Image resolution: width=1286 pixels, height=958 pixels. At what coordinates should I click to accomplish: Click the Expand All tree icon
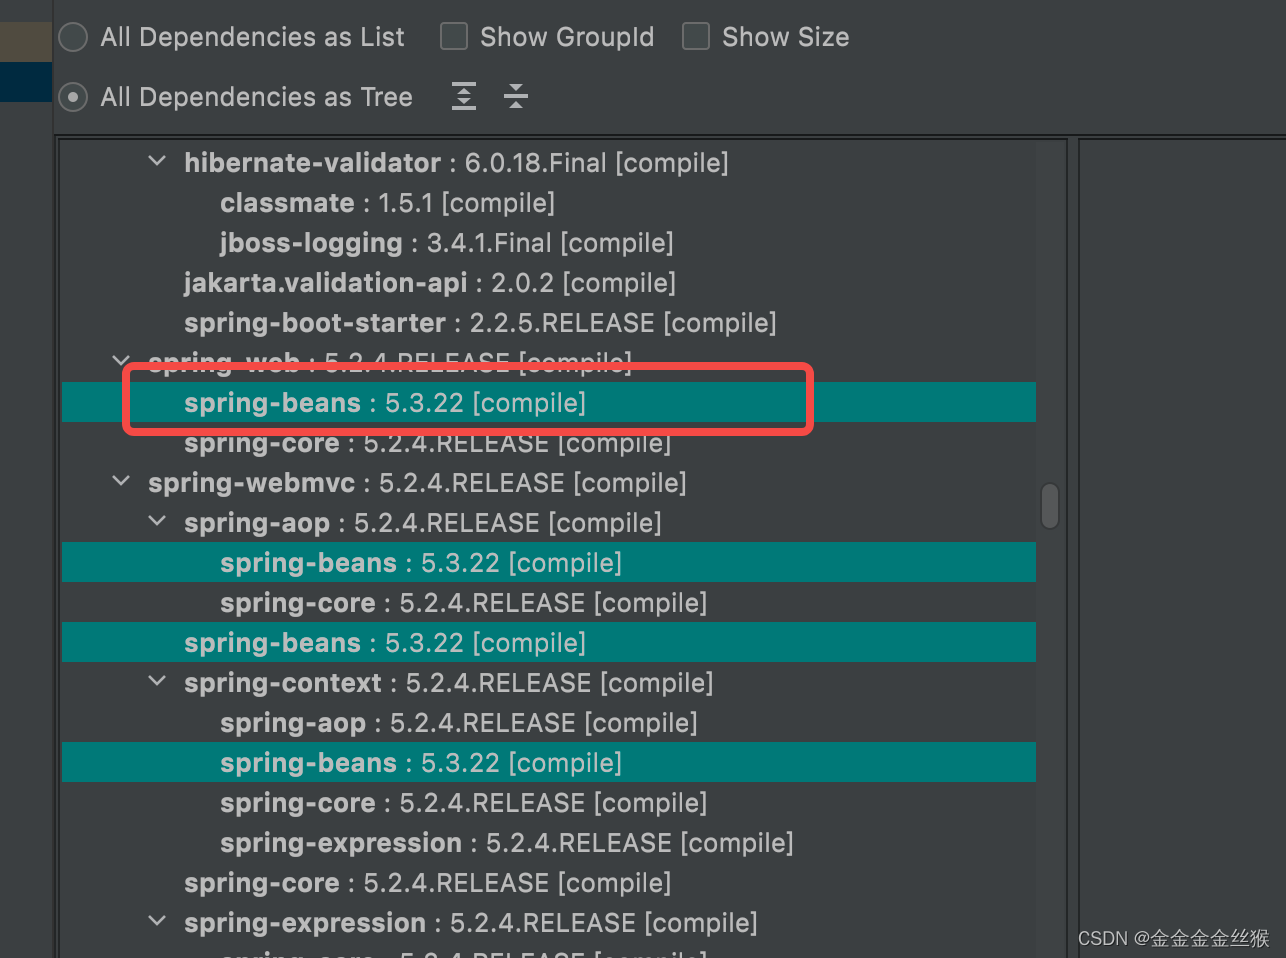click(x=464, y=96)
